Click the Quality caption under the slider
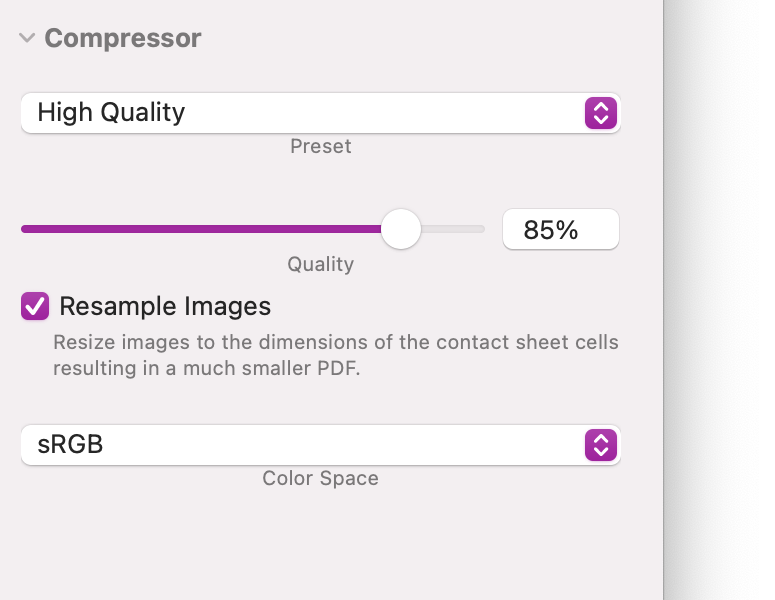Screen dimensions: 775x600 (321, 264)
